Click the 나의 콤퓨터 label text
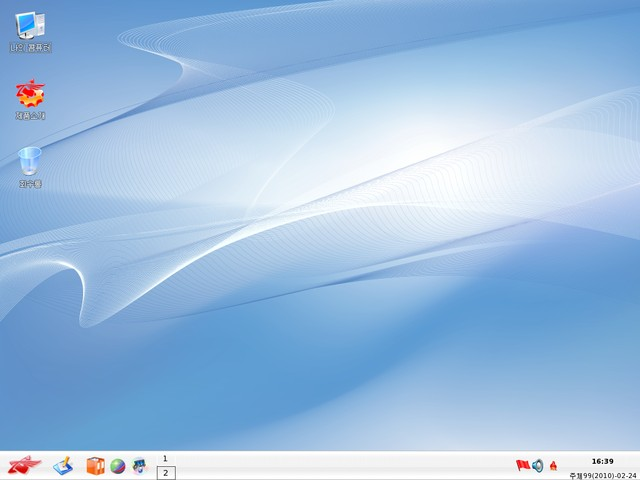Screen dimensions: 640x480 (31, 48)
